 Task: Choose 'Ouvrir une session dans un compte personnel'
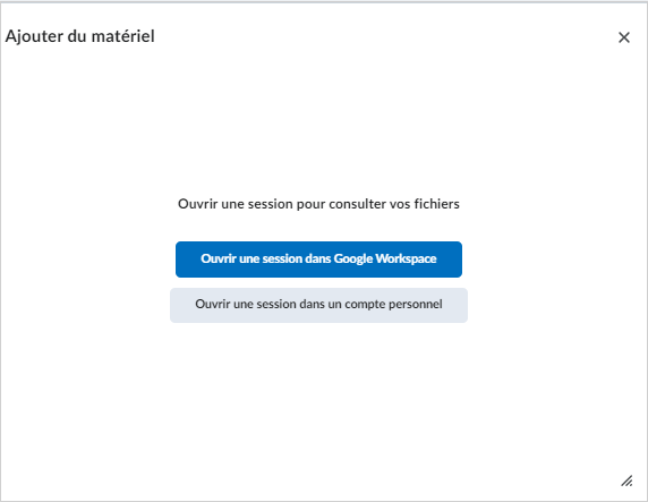319,305
